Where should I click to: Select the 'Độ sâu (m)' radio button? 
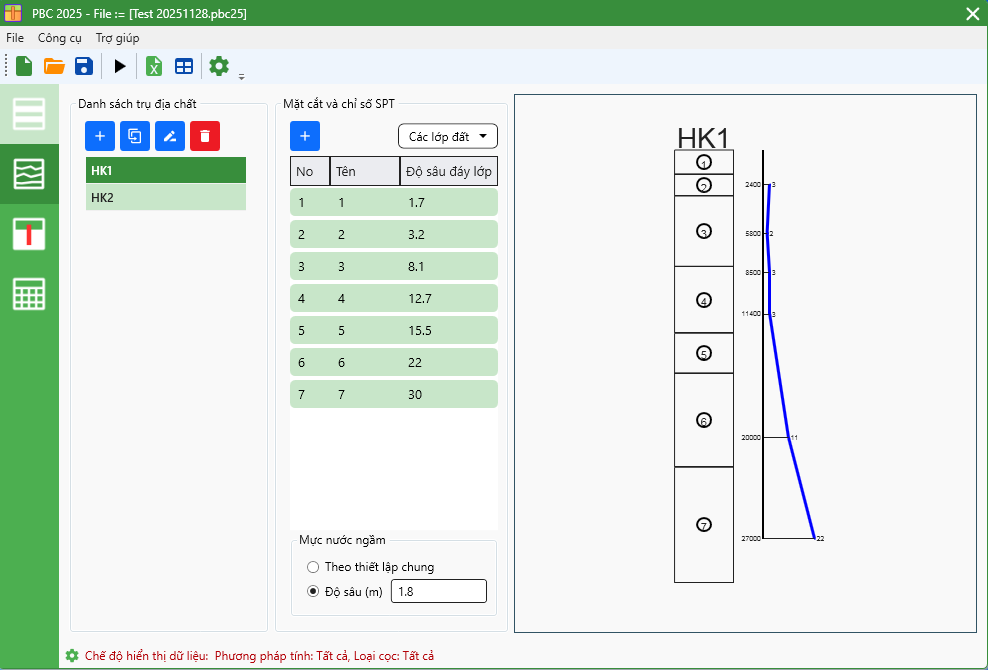click(313, 591)
